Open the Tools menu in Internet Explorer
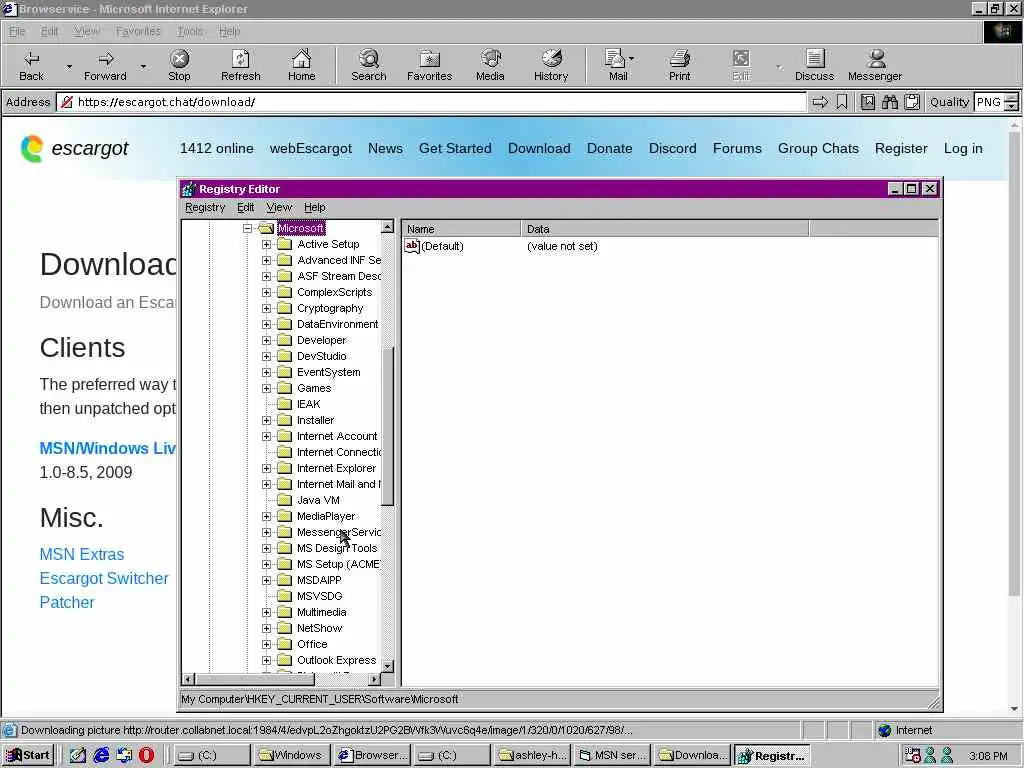This screenshot has height=768, width=1024. tap(189, 31)
